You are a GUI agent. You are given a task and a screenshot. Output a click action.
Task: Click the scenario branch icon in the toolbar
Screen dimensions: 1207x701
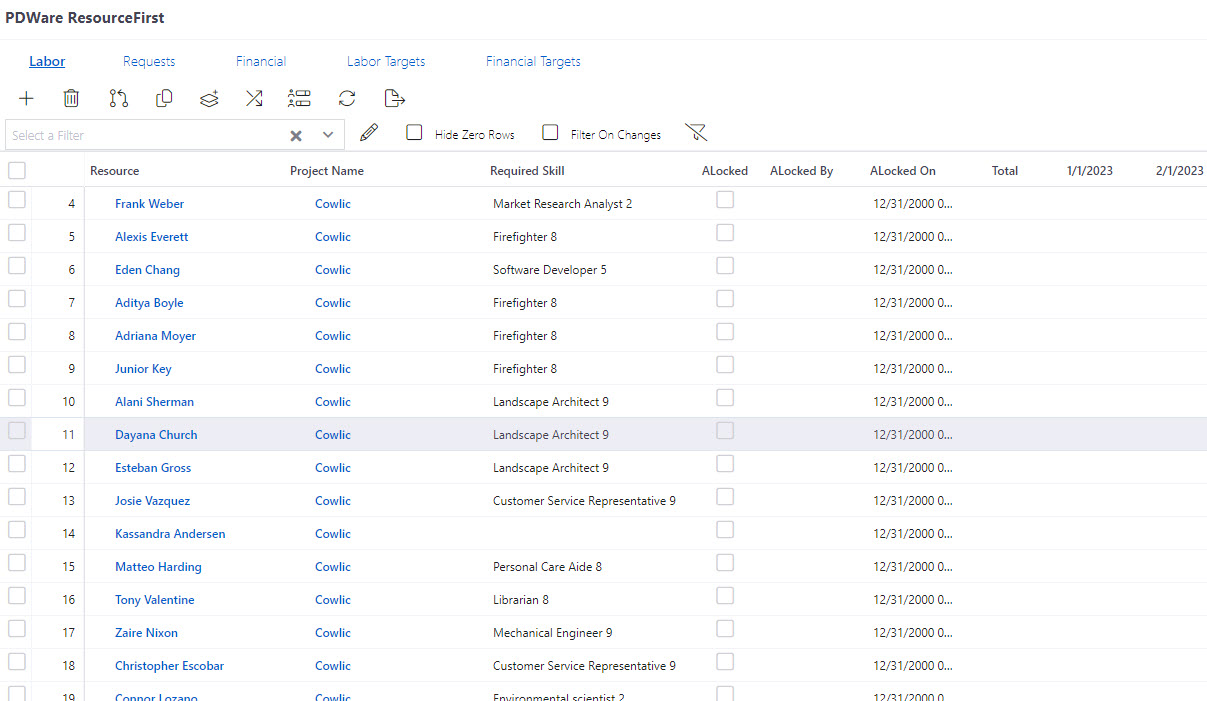tap(118, 98)
